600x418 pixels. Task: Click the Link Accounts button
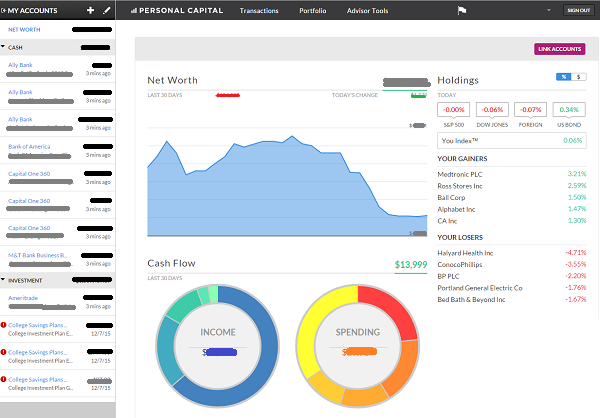(x=559, y=49)
